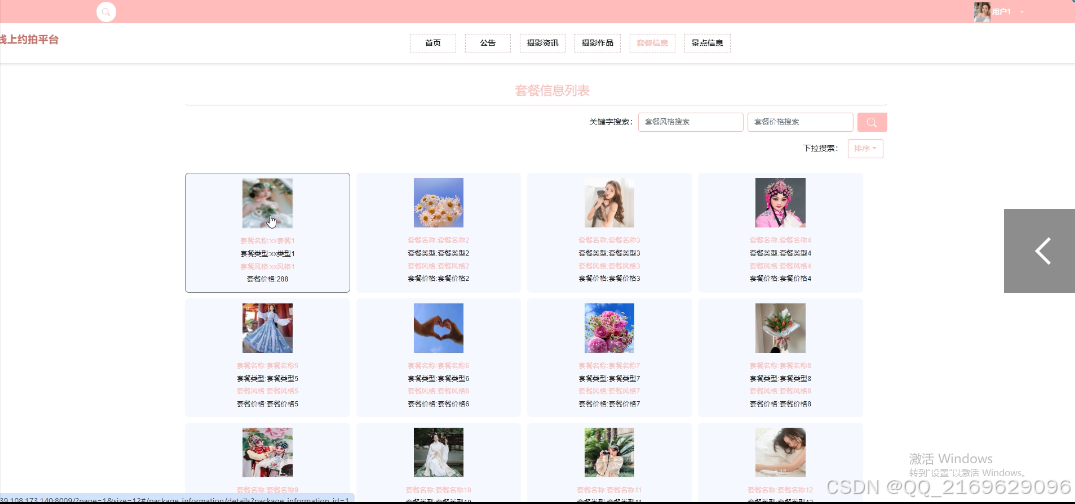
Task: Open the white hanfu thumbnail of 套餐名称10
Action: pyautogui.click(x=439, y=453)
